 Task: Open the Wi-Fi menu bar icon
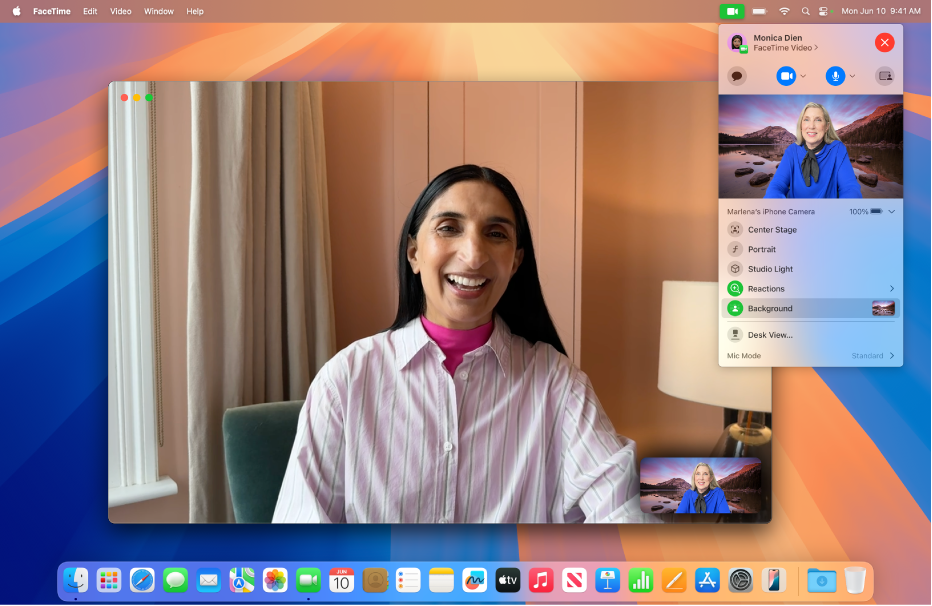pos(784,11)
